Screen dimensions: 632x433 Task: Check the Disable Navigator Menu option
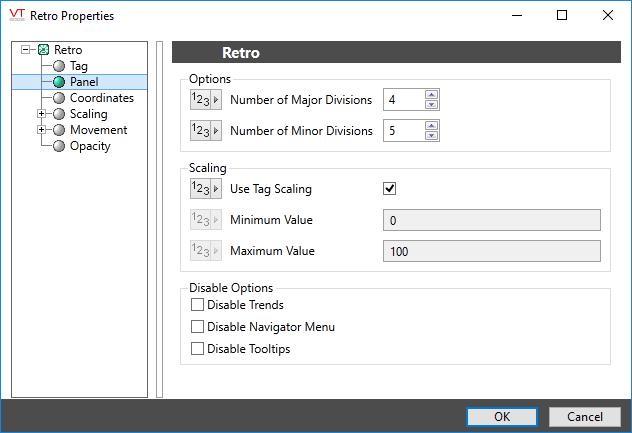[197, 327]
